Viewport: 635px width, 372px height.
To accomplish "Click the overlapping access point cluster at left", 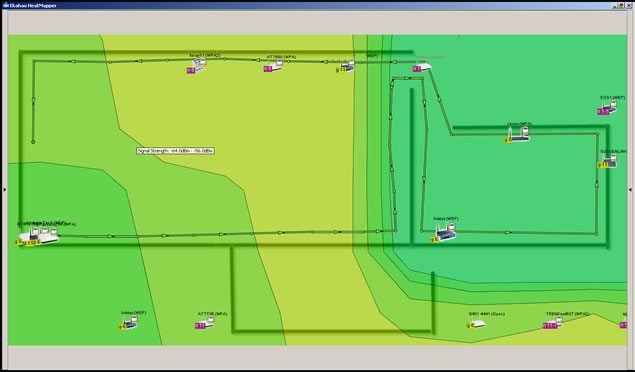I will click(37, 236).
